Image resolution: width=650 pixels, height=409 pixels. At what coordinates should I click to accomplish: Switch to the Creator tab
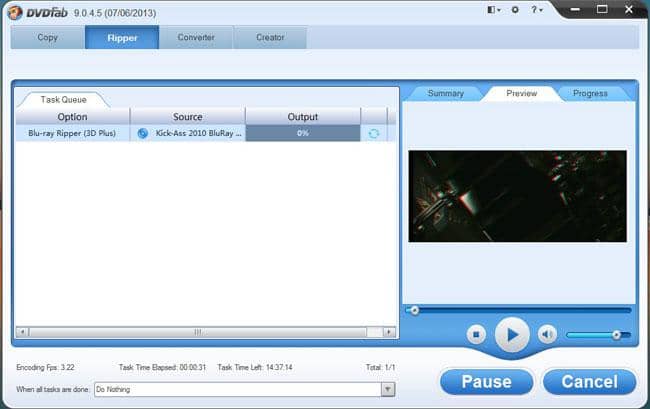pyautogui.click(x=270, y=37)
